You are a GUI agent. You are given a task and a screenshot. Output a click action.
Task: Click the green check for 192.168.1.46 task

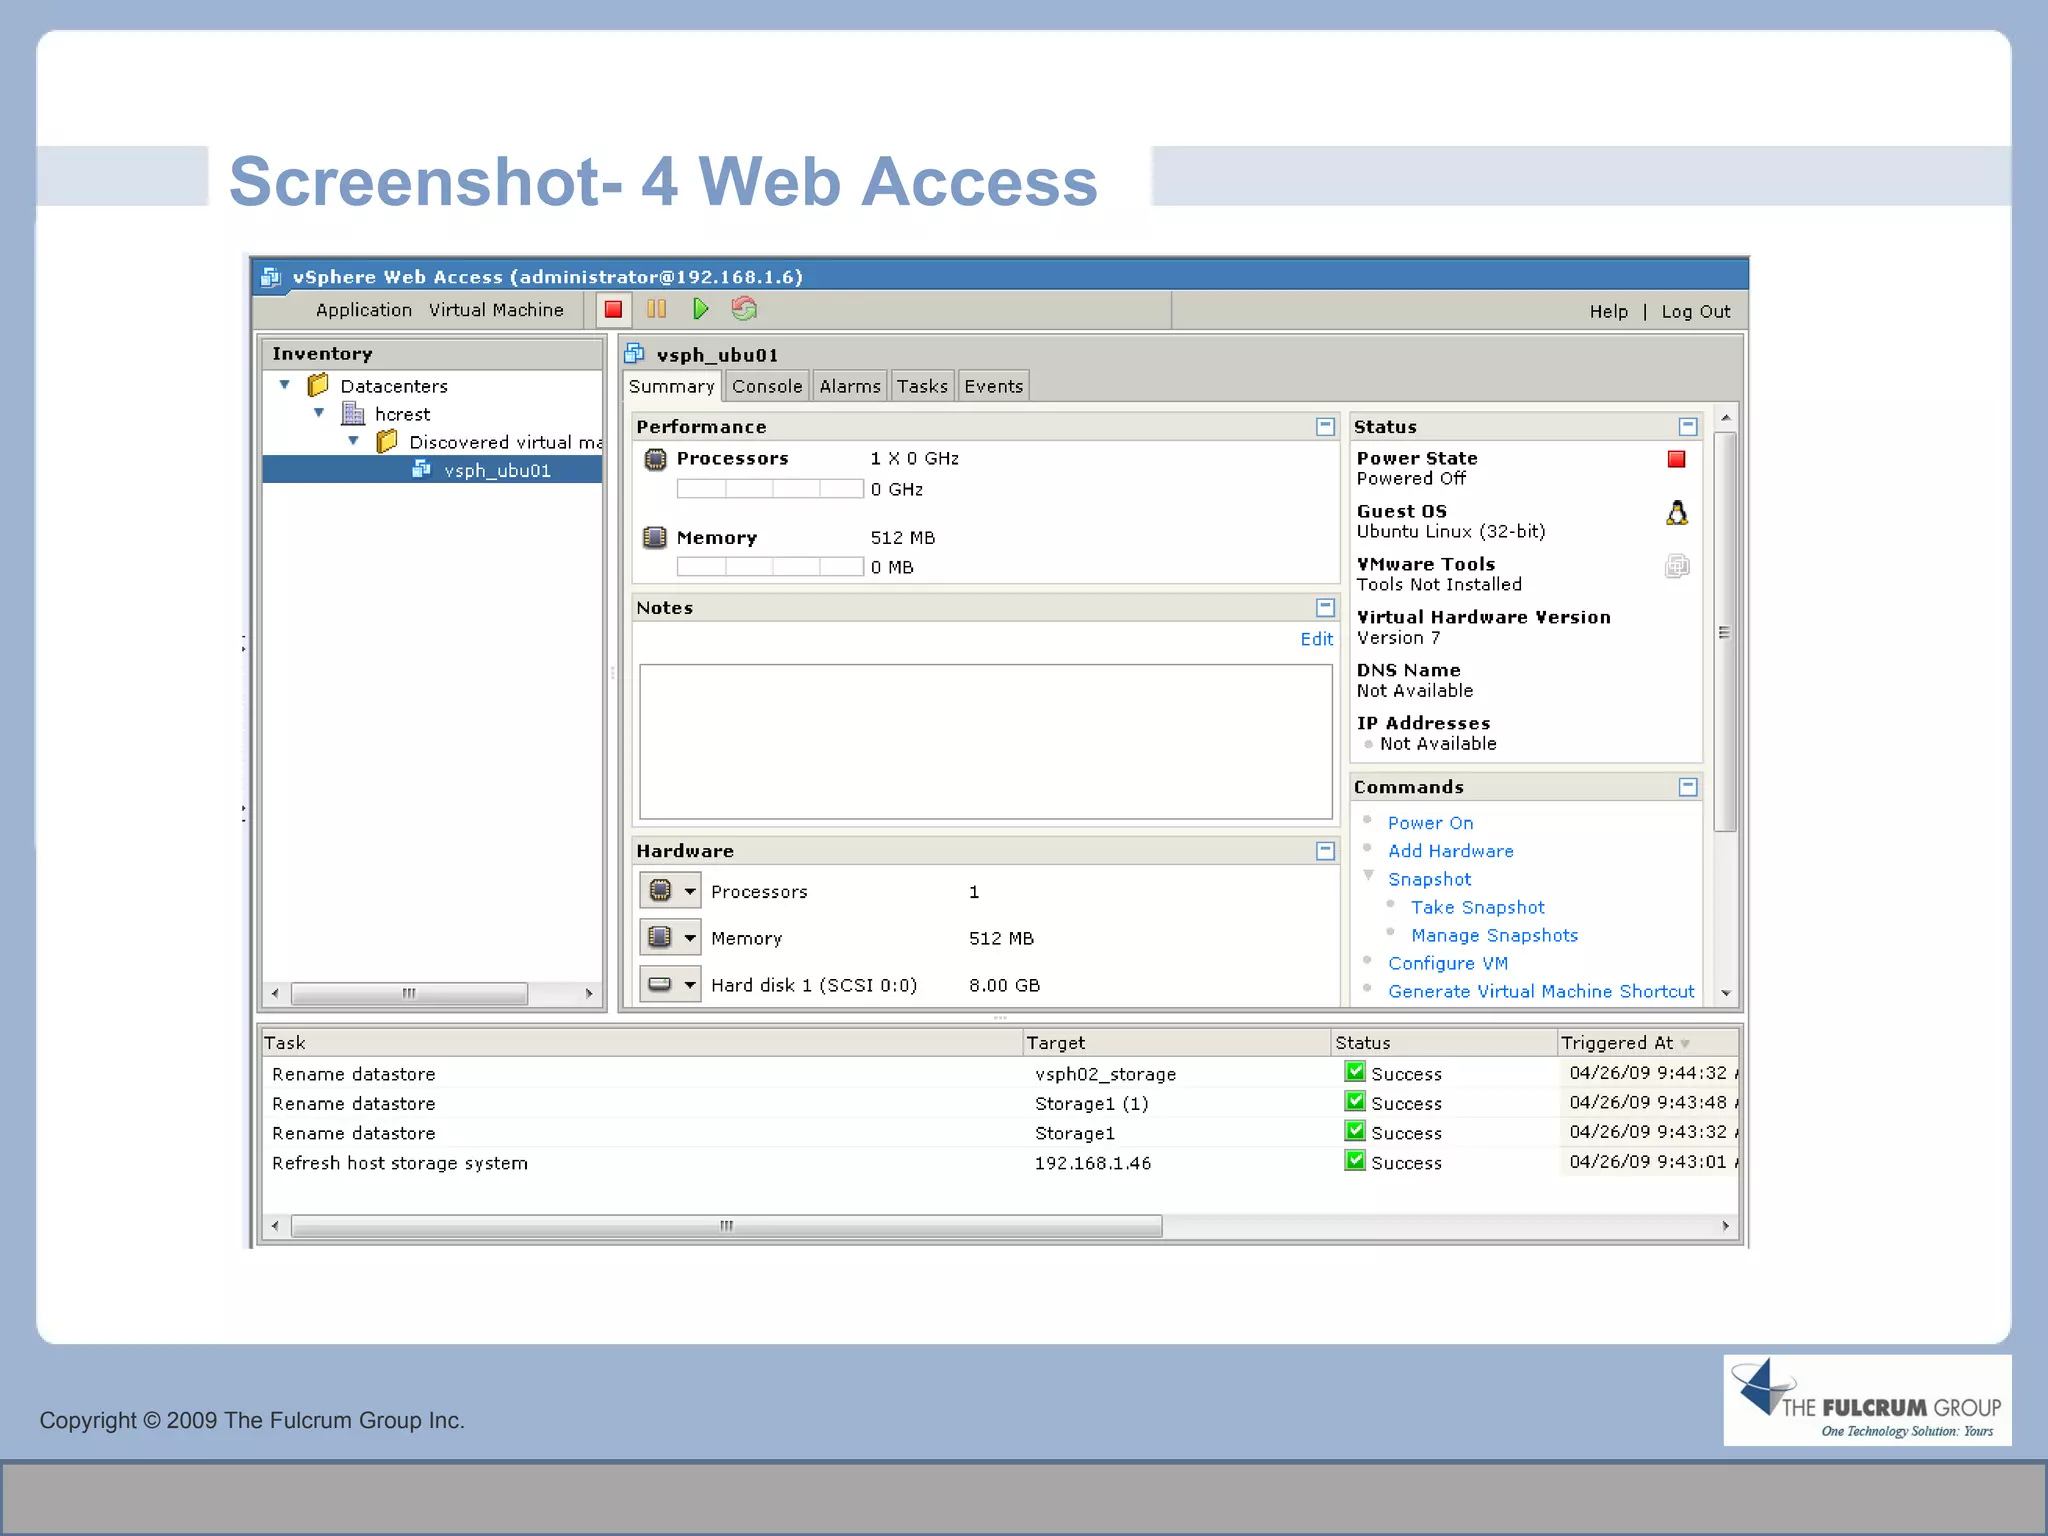coord(1355,1161)
